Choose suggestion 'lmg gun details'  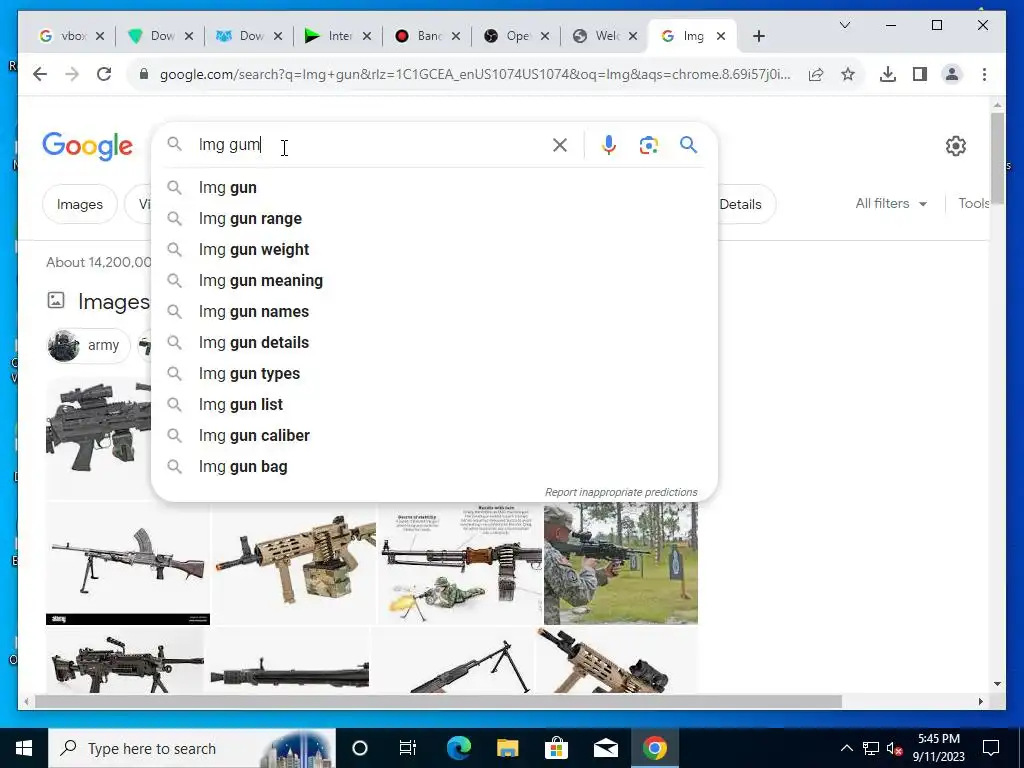pos(434,343)
